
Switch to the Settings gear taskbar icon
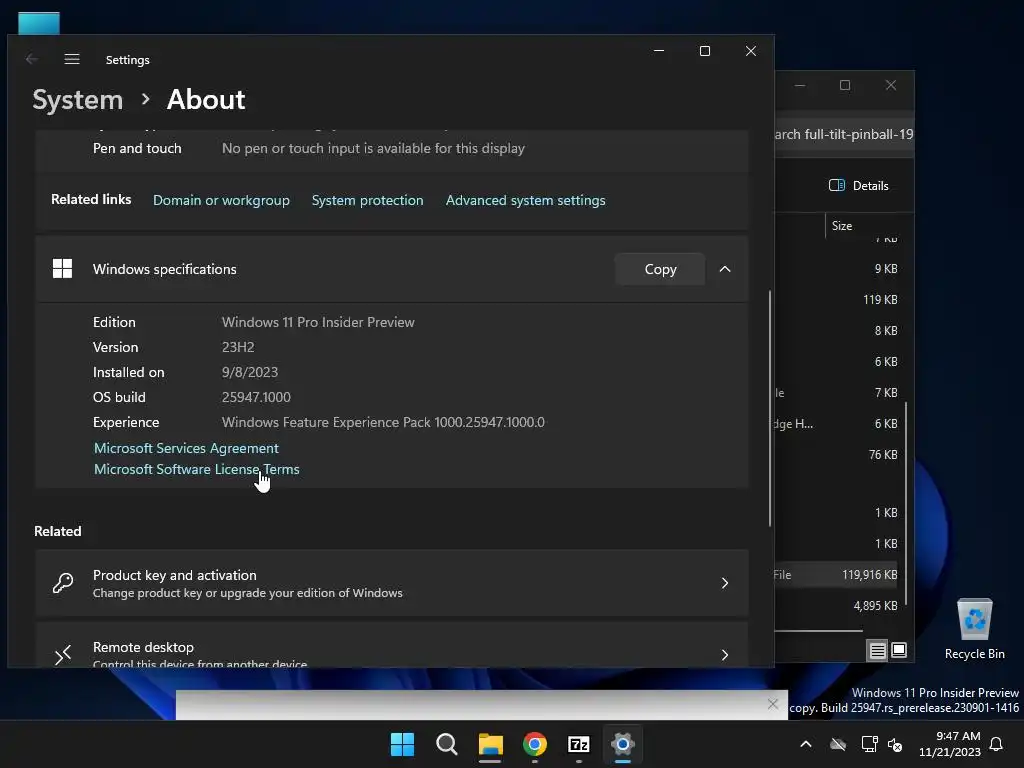tap(623, 744)
